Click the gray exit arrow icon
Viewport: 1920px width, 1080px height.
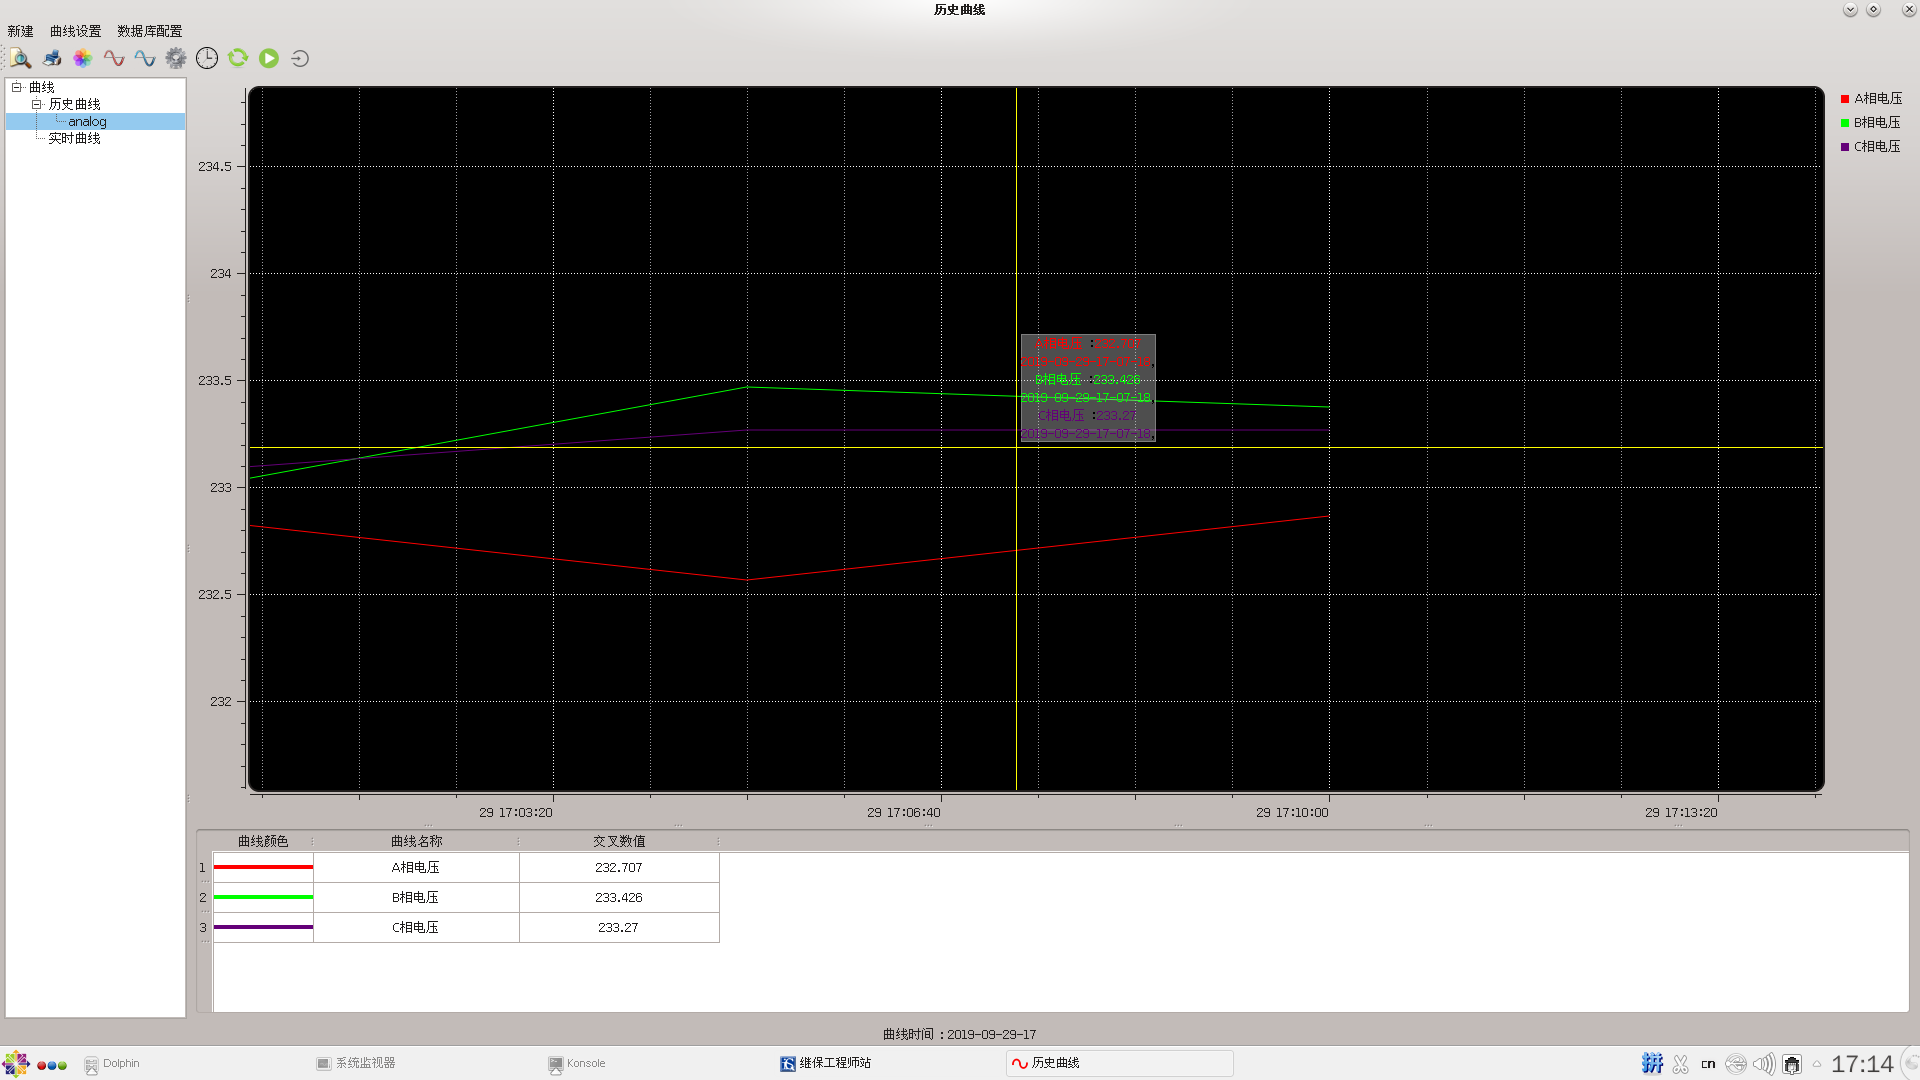tap(300, 58)
